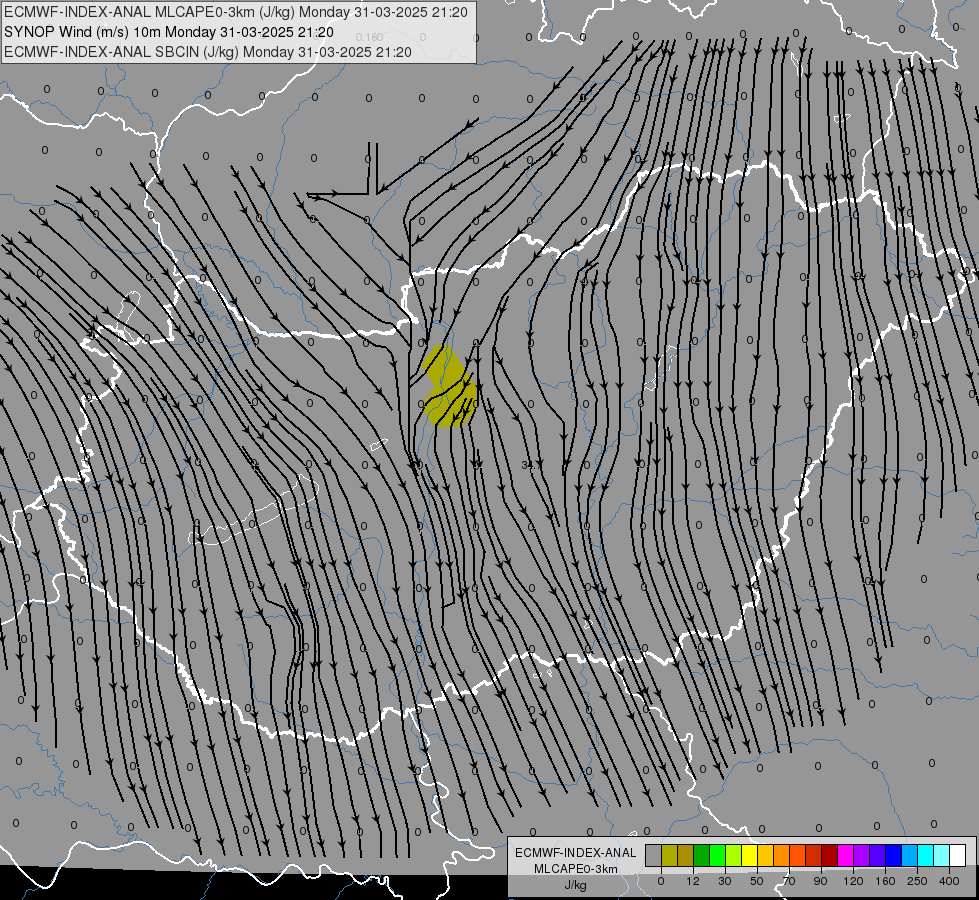Click the SYNOP Wind 10m header line
The height and width of the screenshot is (900, 979).
click(169, 32)
